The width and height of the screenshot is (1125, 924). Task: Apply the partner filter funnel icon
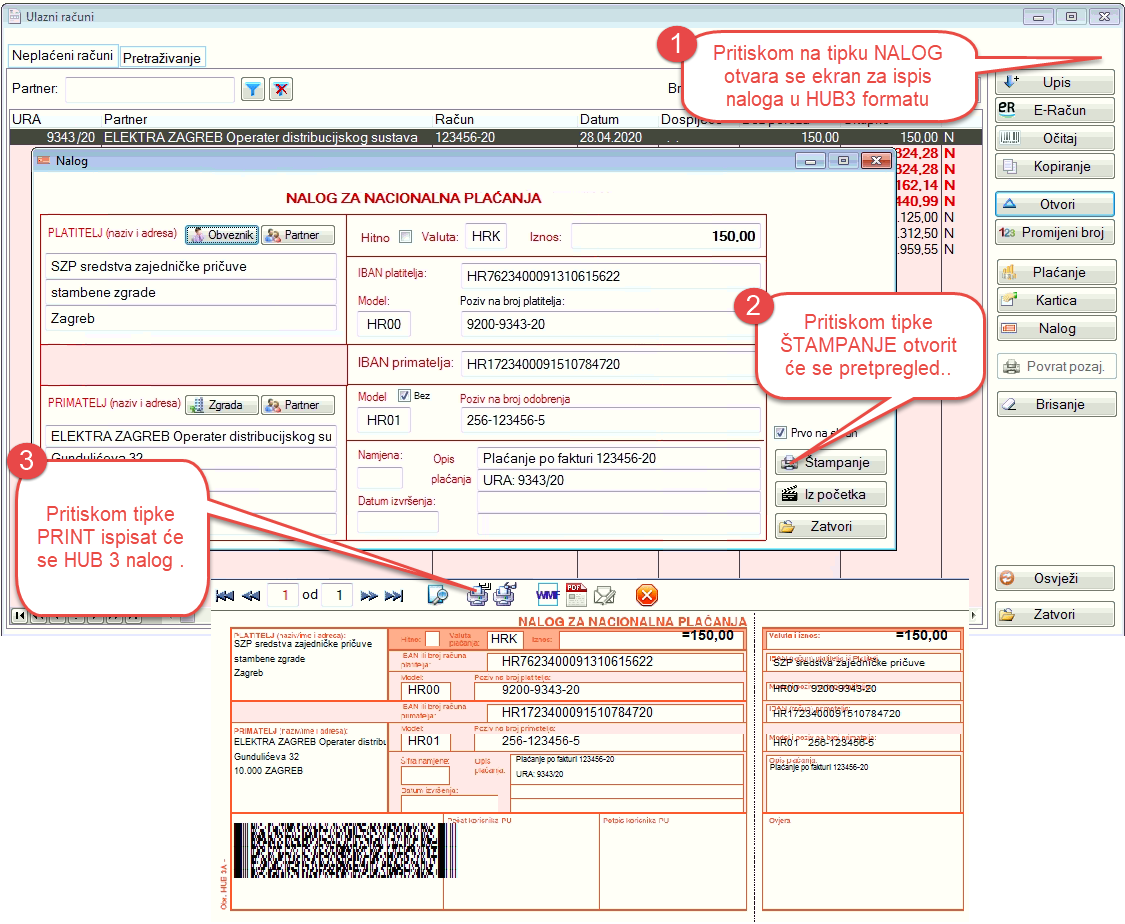point(253,89)
